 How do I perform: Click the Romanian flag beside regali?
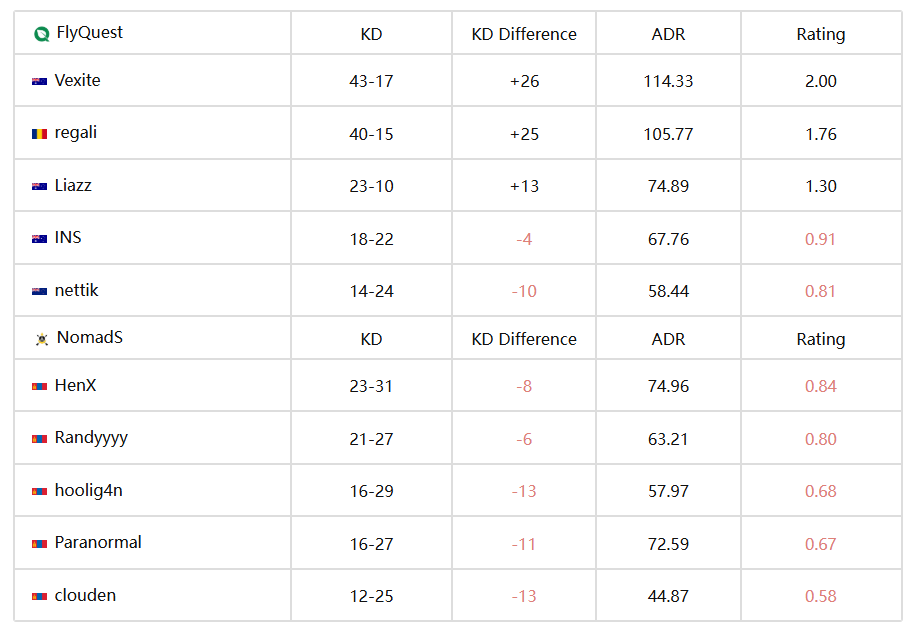(39, 134)
